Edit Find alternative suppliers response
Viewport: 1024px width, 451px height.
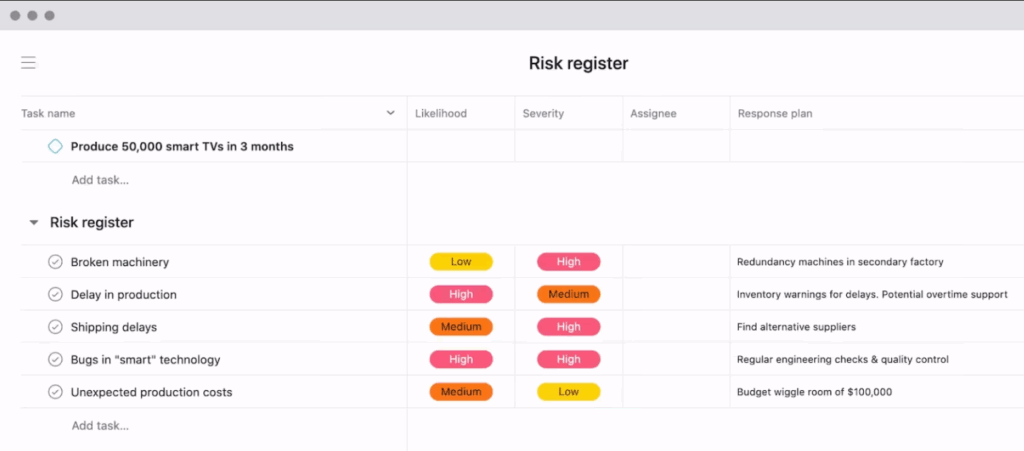tap(796, 327)
